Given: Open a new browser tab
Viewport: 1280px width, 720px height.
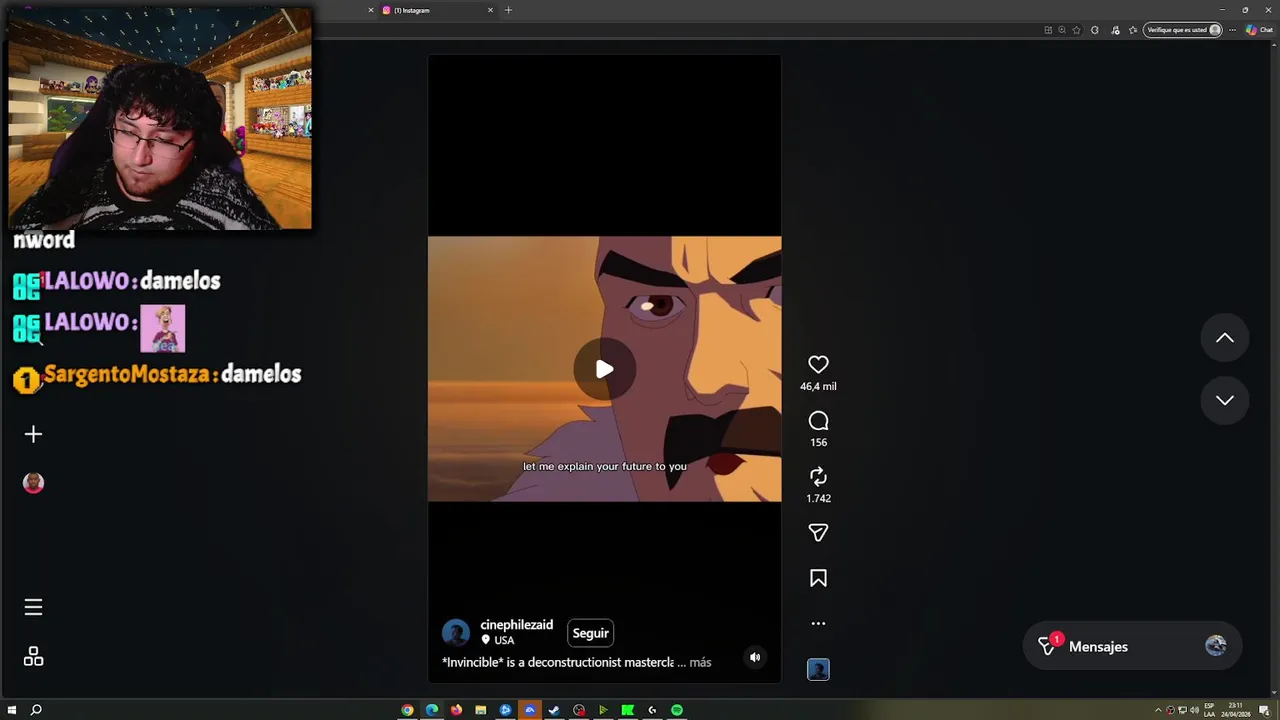Looking at the screenshot, I should [508, 10].
